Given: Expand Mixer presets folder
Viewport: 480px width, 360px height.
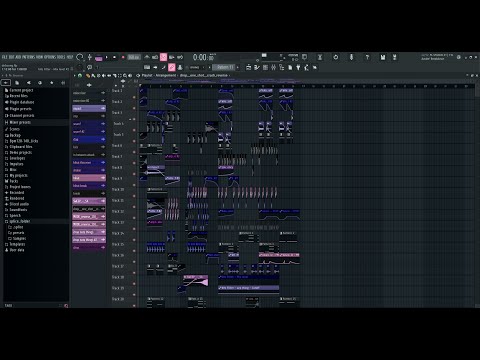Looking at the screenshot, I should pos(20,122).
